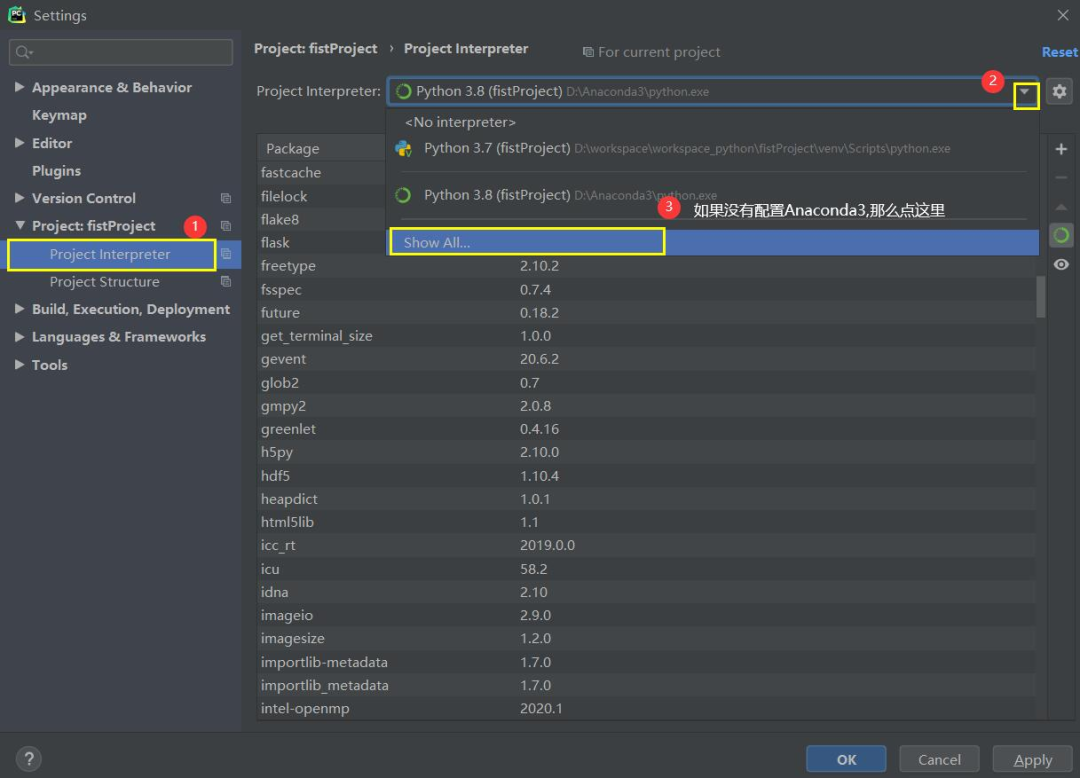Image resolution: width=1080 pixels, height=778 pixels.
Task: Click the minus icon to uninstall a package
Action: (x=1061, y=178)
